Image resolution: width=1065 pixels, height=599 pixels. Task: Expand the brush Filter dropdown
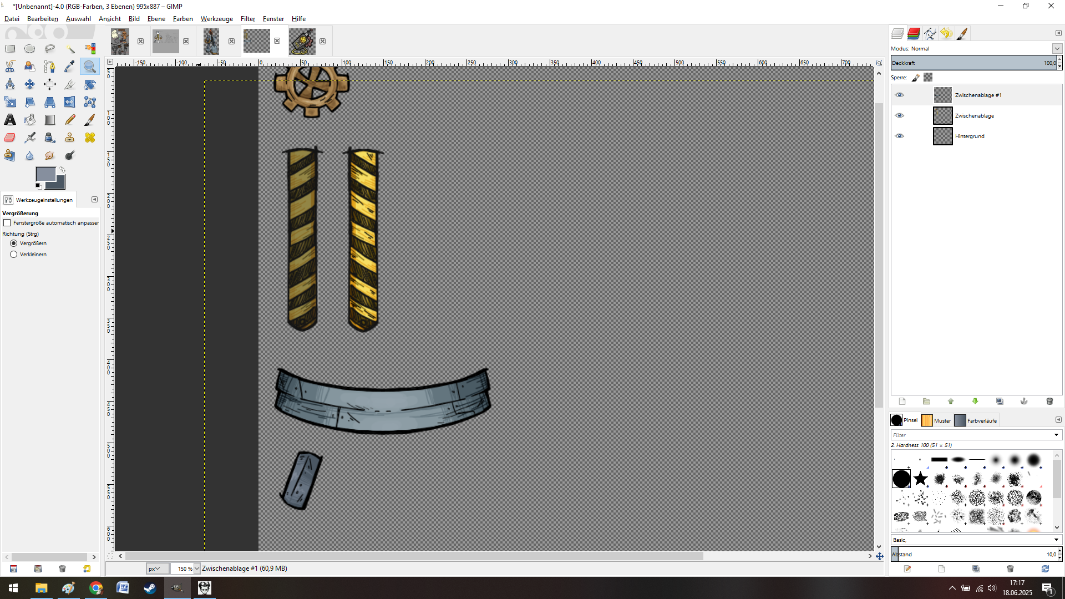1057,435
